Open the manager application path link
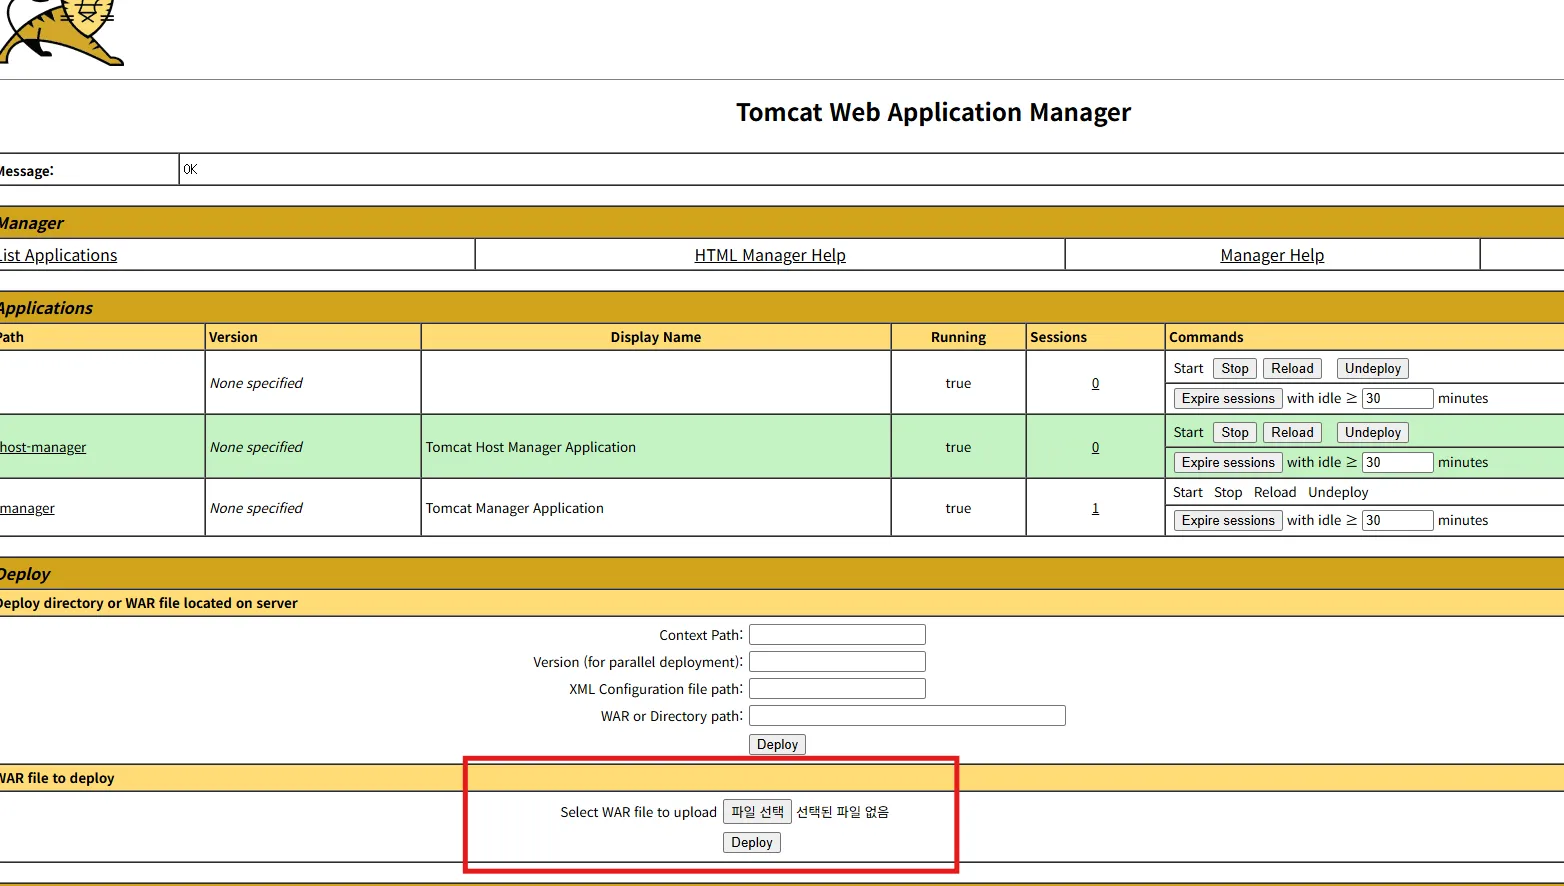Screen dimensions: 1564x886 (27, 508)
